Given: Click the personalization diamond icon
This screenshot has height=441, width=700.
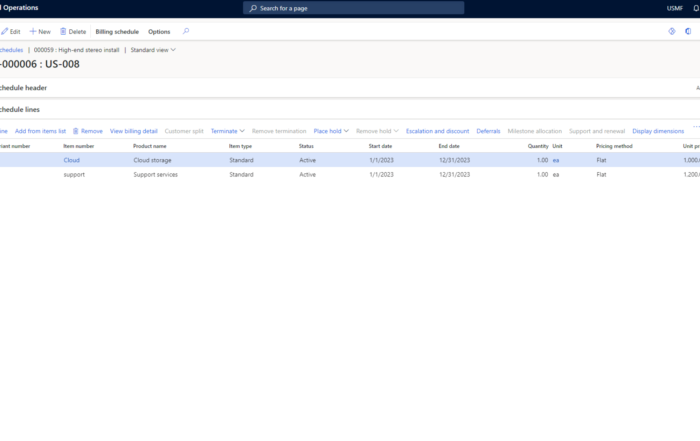Looking at the screenshot, I should point(671,31).
